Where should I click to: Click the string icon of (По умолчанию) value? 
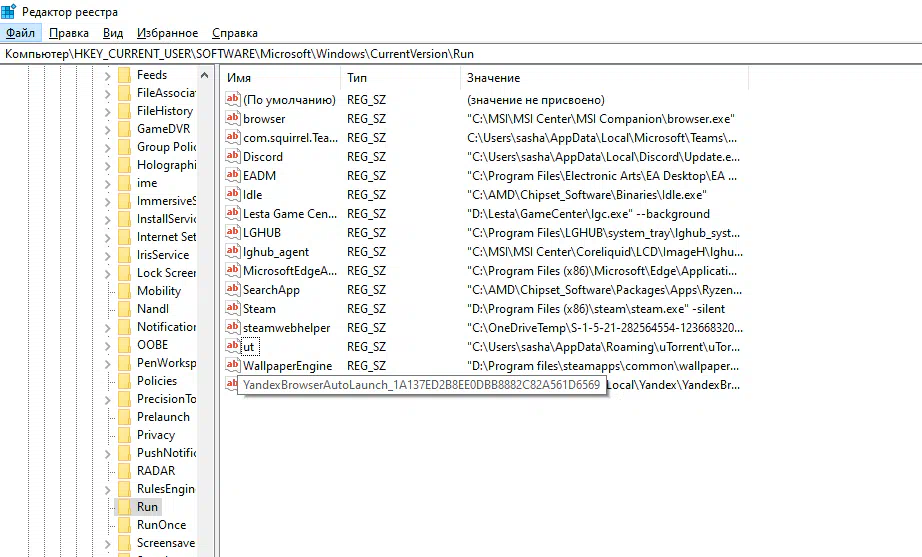click(x=233, y=99)
